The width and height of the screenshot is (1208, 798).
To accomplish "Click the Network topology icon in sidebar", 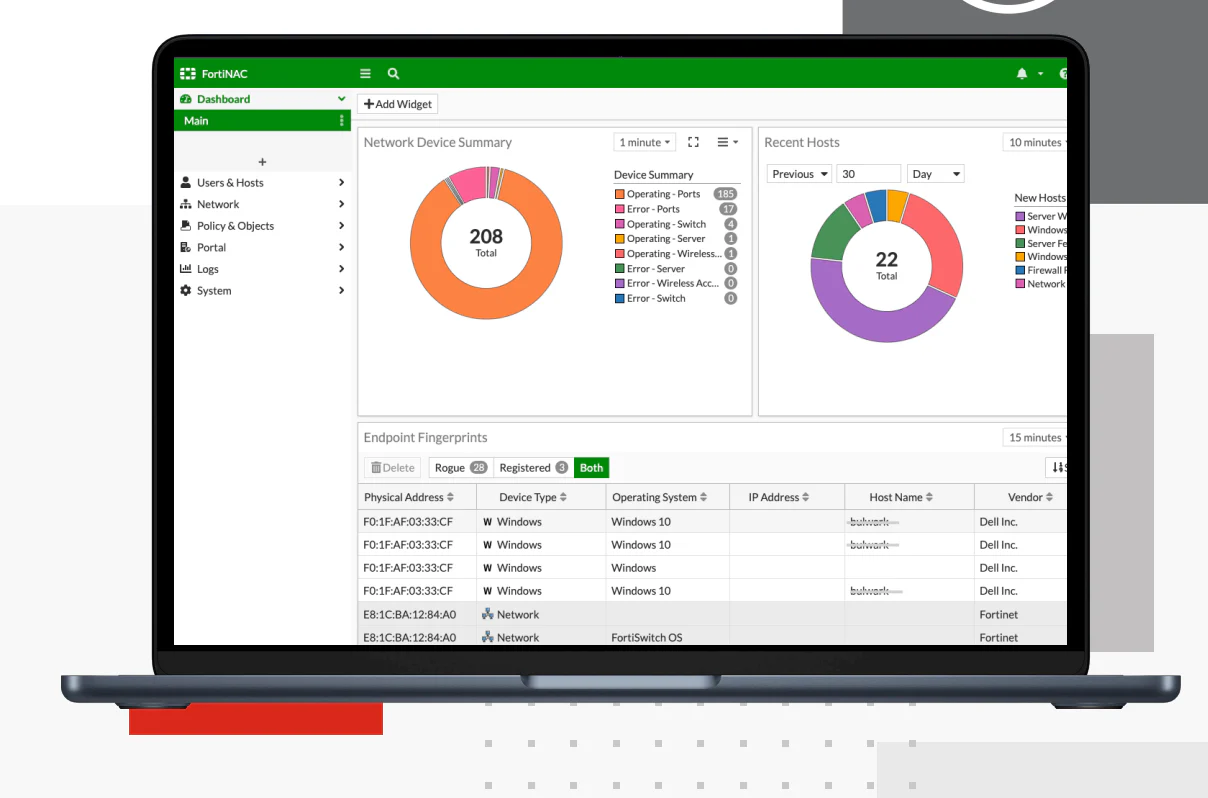I will (x=186, y=204).
